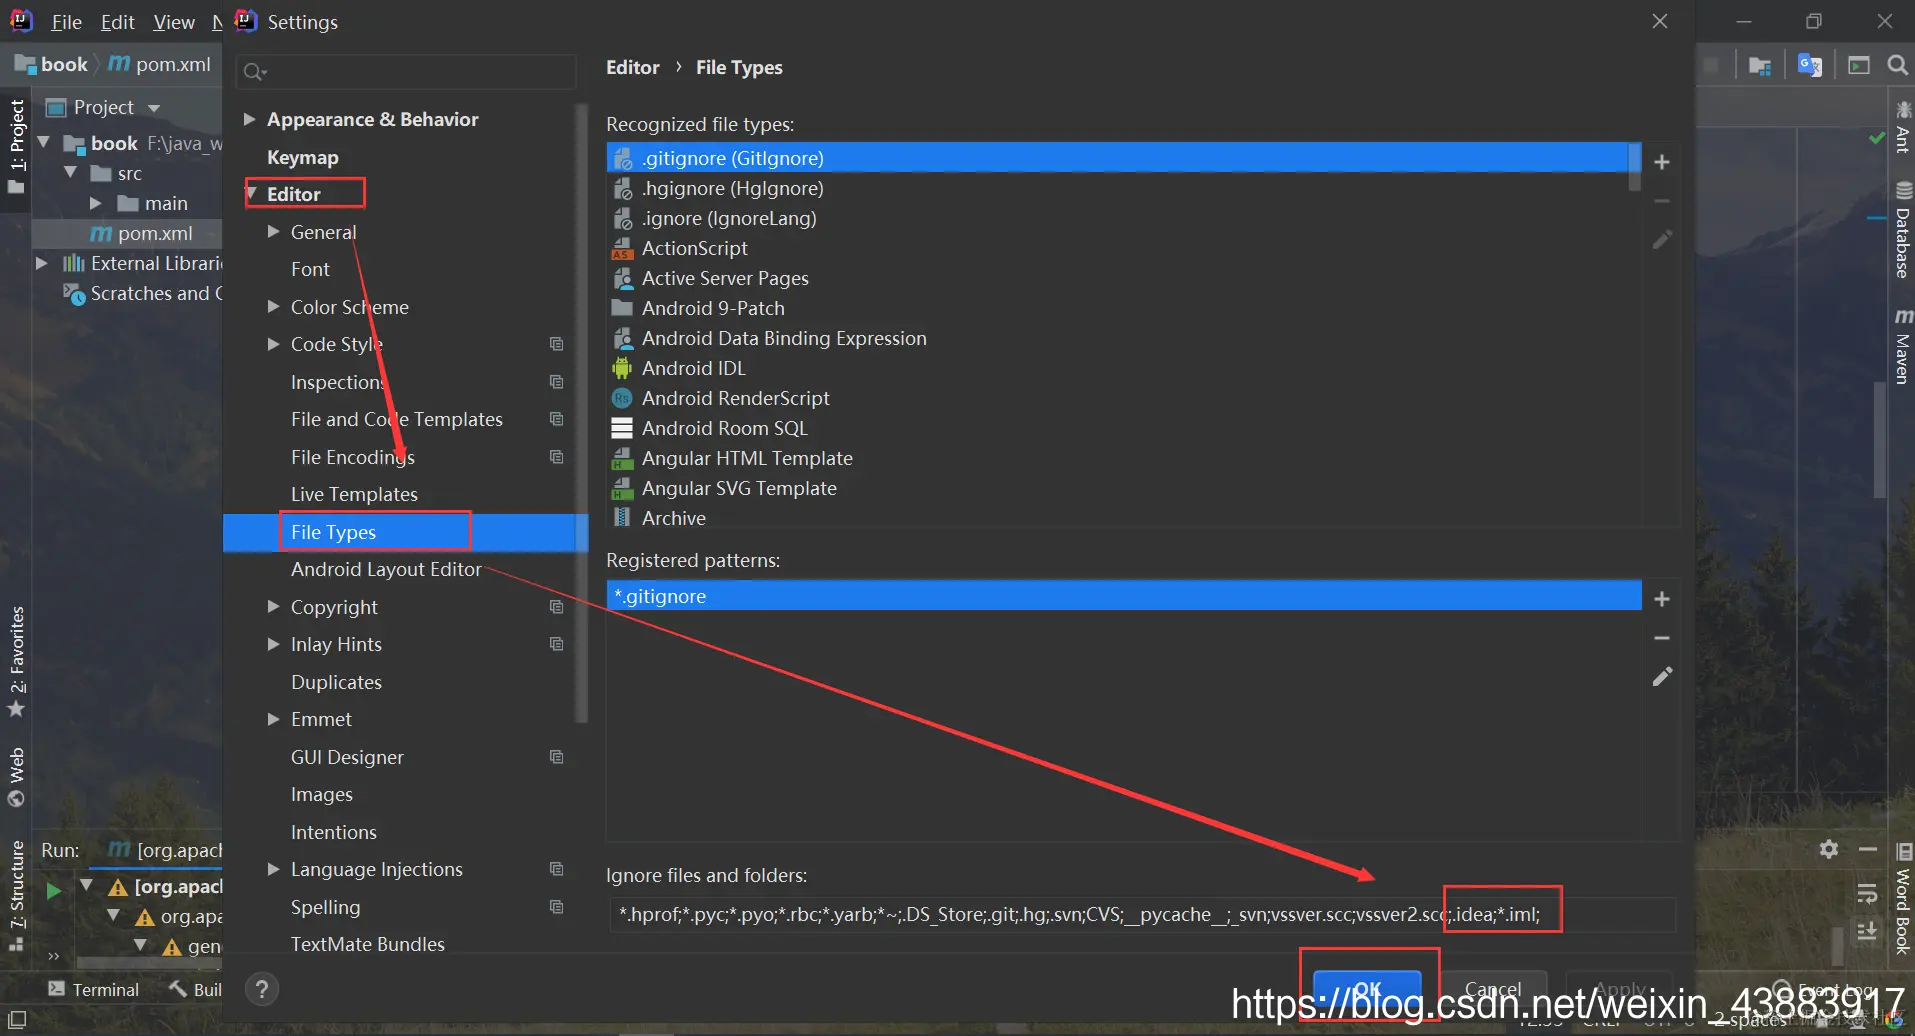Click the Cancel button
This screenshot has width=1915, height=1036.
coord(1493,989)
